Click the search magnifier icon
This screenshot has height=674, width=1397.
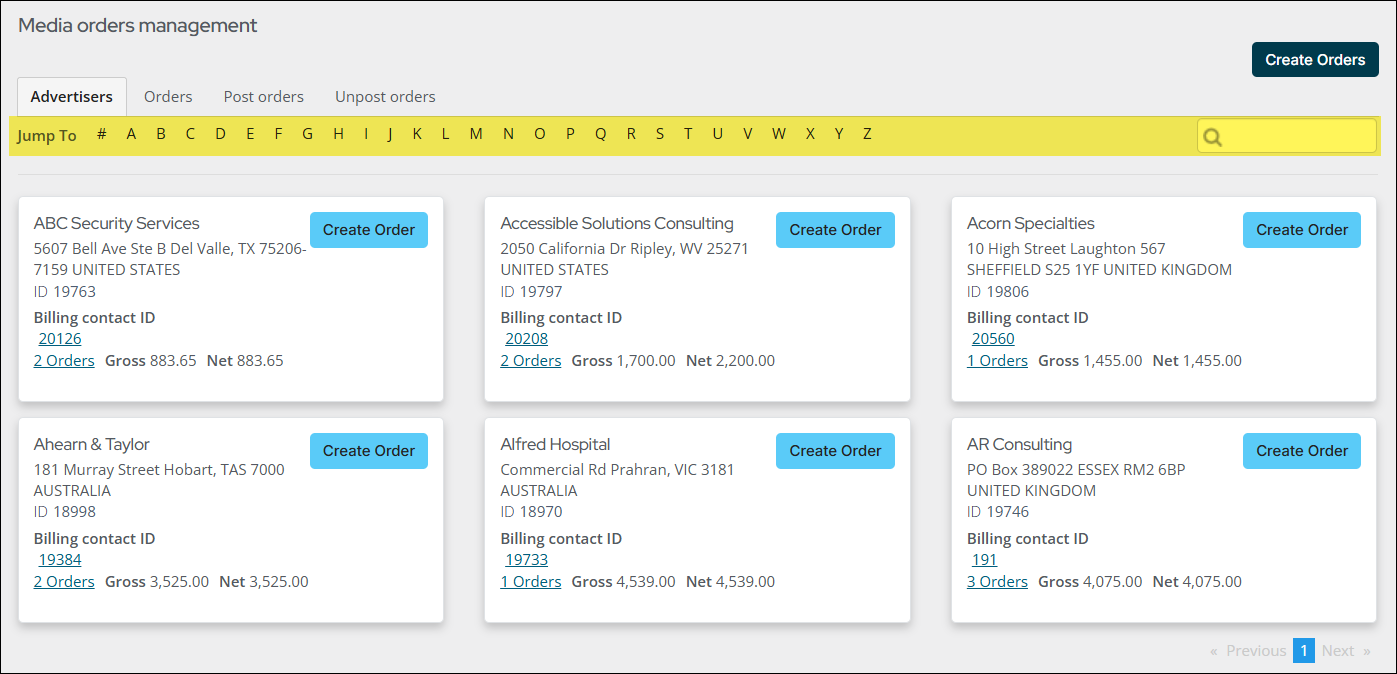coord(1213,137)
